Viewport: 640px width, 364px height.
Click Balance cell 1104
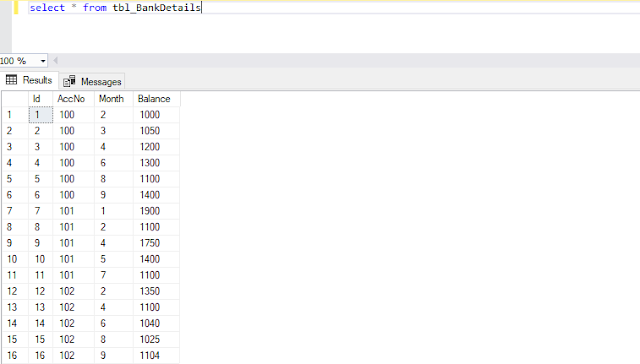tap(156, 355)
